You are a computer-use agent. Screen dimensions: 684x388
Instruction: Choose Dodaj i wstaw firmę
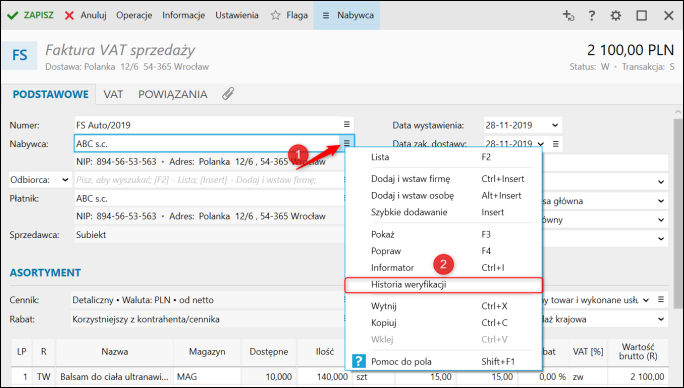pos(443,179)
